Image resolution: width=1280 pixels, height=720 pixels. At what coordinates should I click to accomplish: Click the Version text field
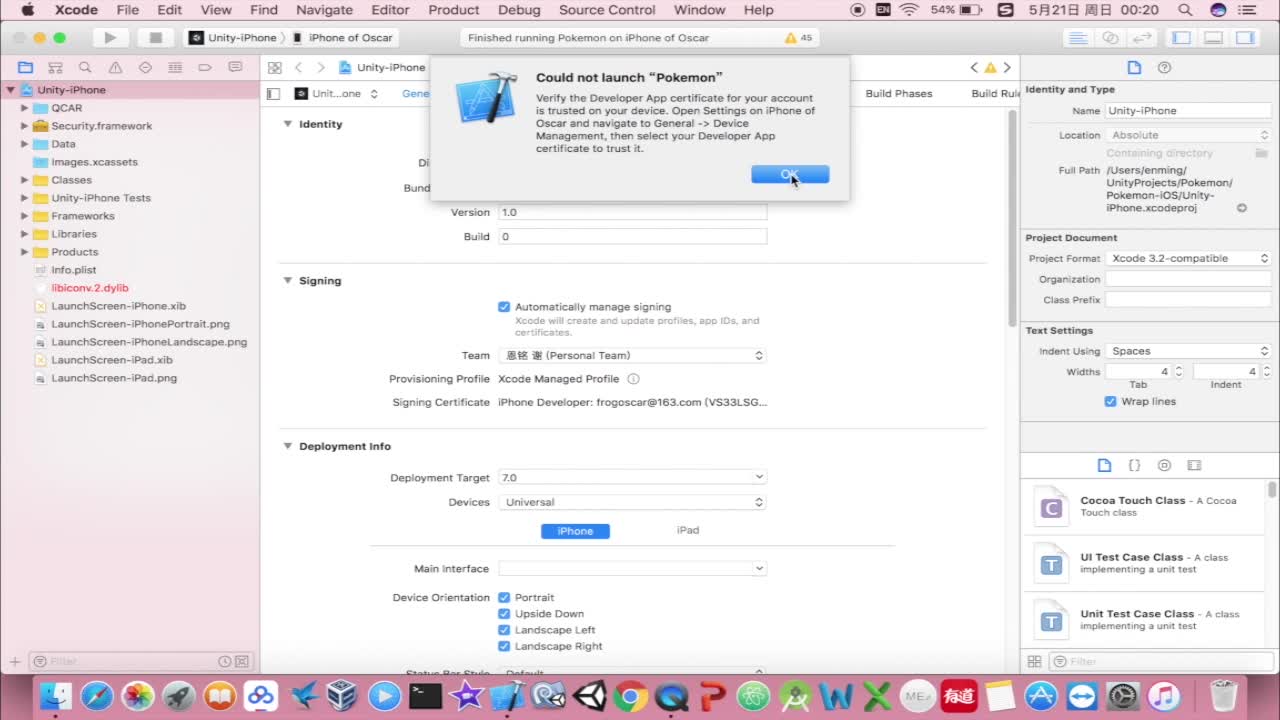[x=633, y=213]
